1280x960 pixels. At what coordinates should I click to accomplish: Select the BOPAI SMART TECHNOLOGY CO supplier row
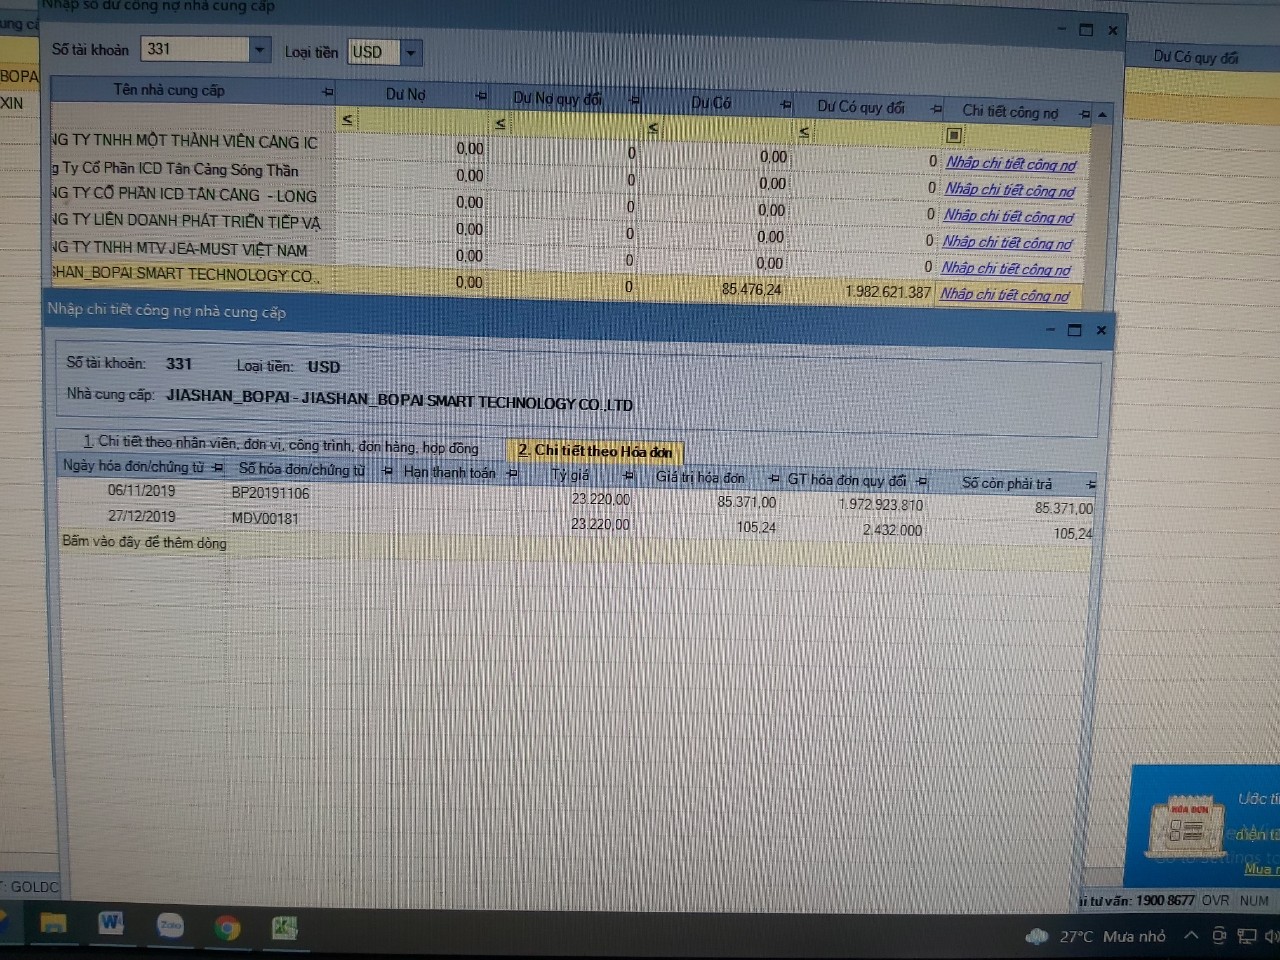(x=186, y=275)
